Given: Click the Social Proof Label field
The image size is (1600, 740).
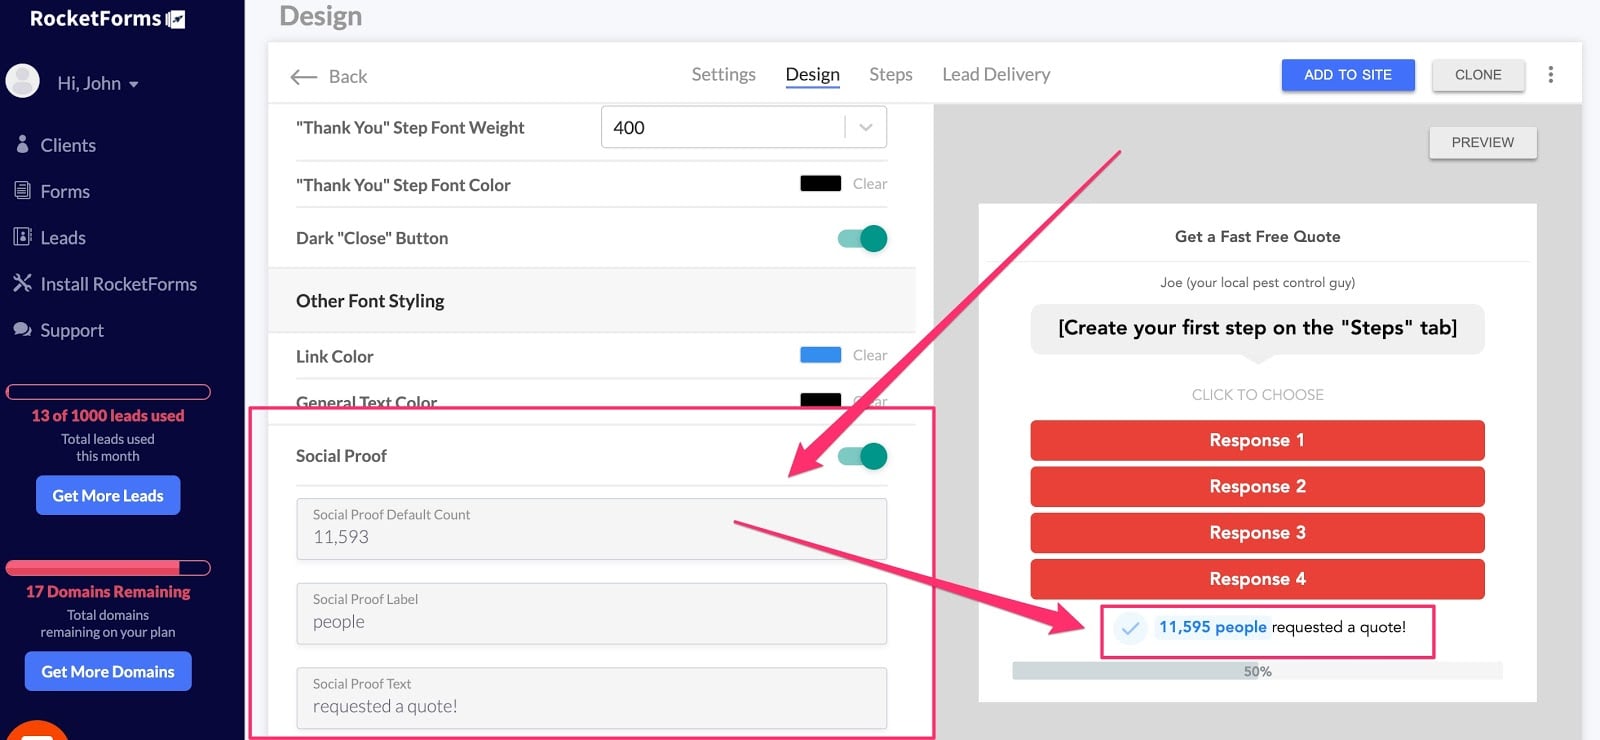Looking at the screenshot, I should click(592, 613).
